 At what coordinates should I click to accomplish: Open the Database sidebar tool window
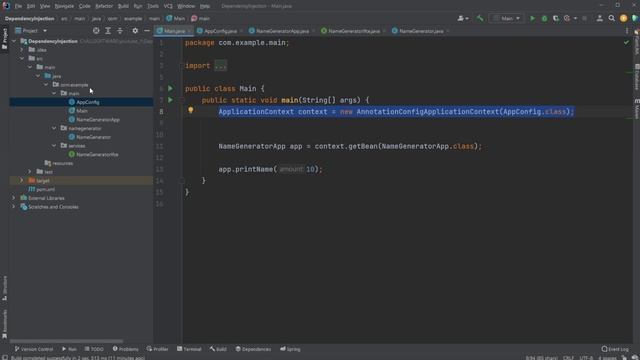point(637,77)
